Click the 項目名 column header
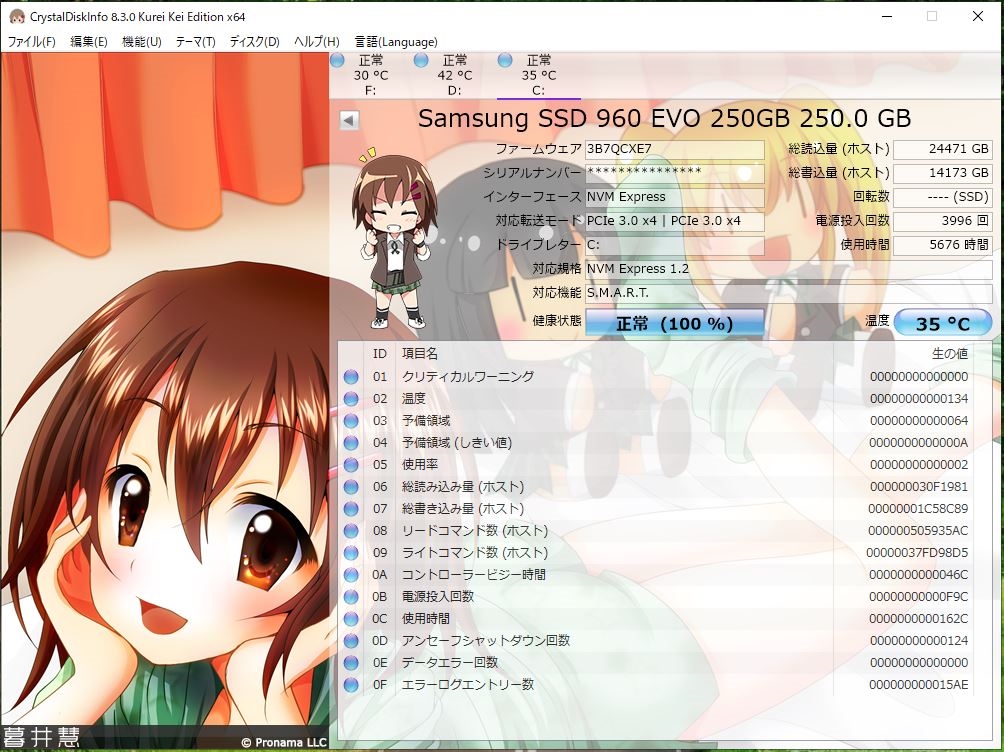Viewport: 1004px width, 752px height. click(420, 354)
